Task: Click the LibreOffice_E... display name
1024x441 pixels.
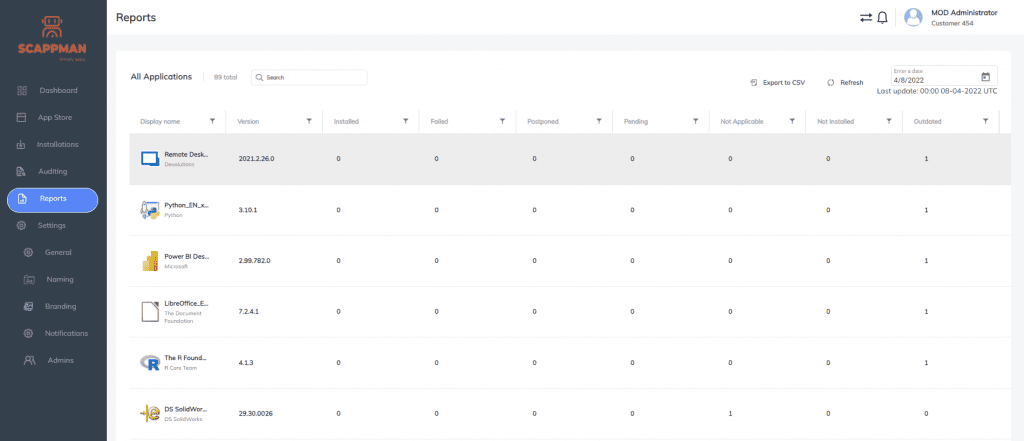Action: [187, 304]
